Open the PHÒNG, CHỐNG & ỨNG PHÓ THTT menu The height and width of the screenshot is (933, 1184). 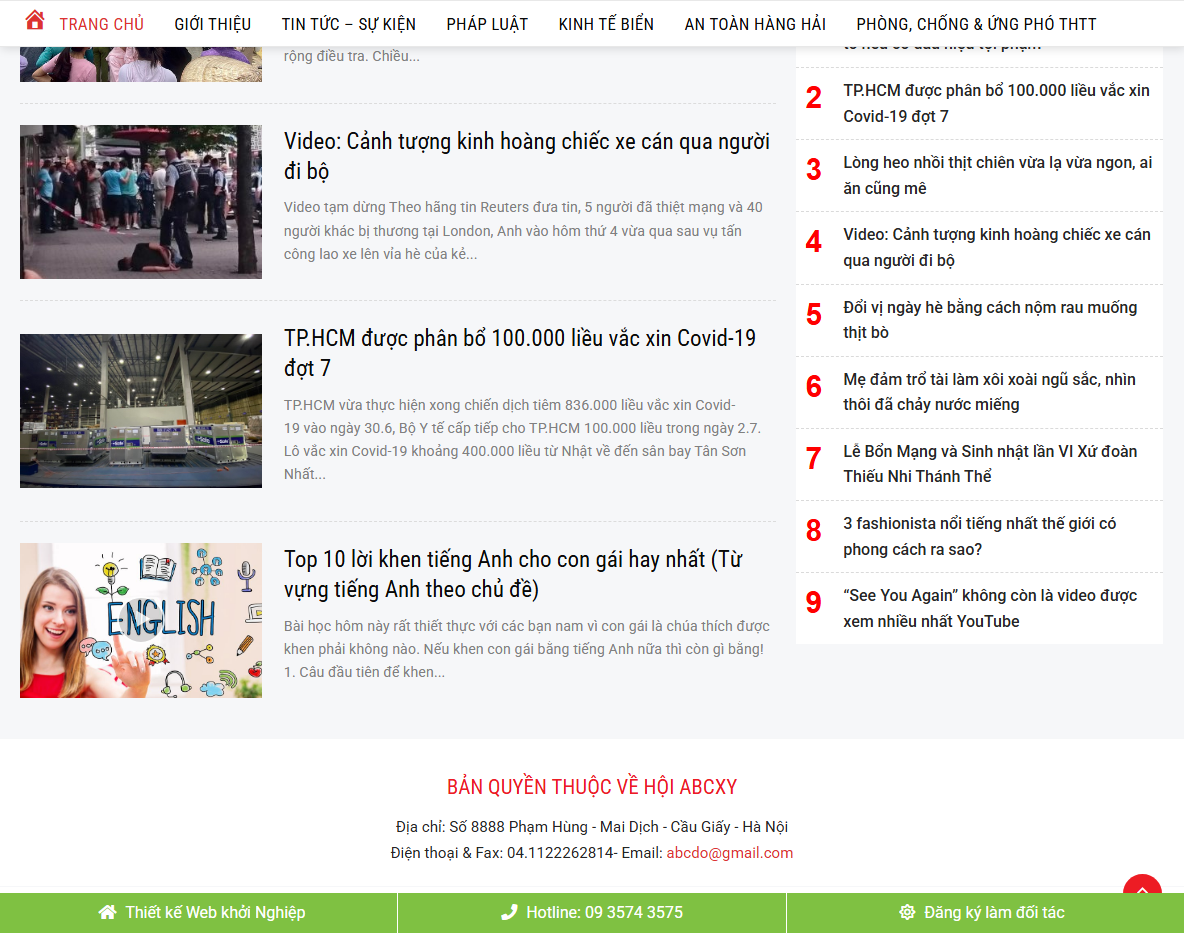click(x=975, y=23)
